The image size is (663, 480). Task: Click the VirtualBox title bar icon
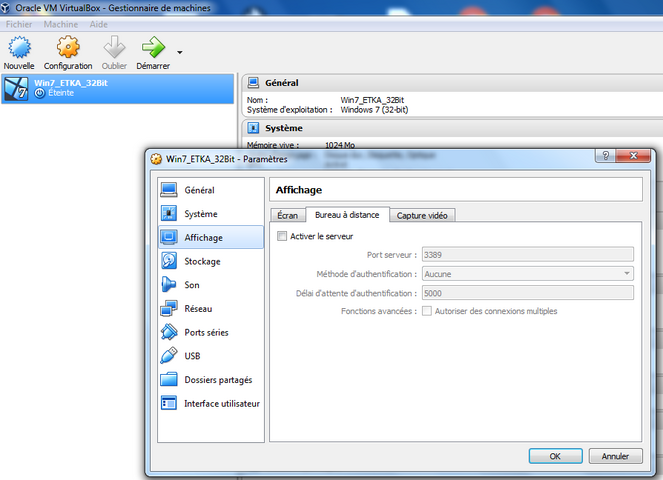coord(5,8)
